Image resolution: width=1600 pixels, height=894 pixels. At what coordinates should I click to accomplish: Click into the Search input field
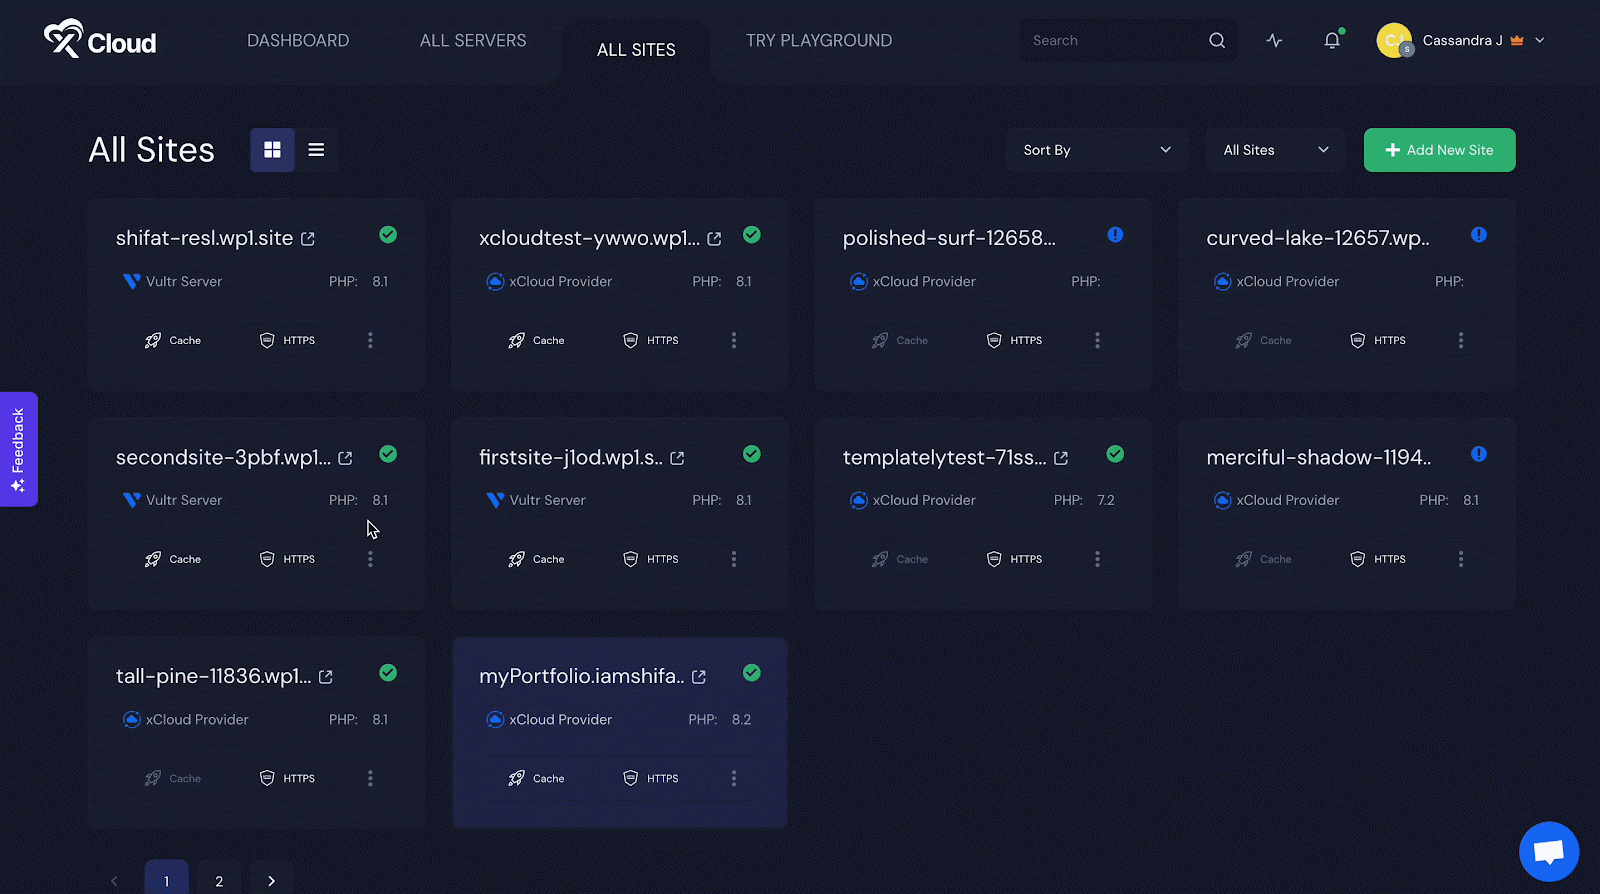[x=1110, y=41]
